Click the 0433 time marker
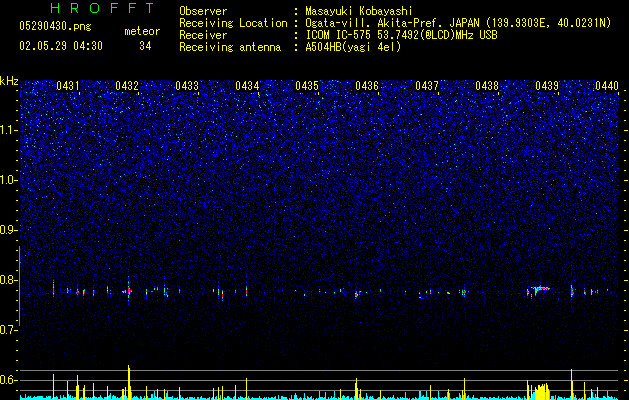This screenshot has height=400, width=629. 187,85
